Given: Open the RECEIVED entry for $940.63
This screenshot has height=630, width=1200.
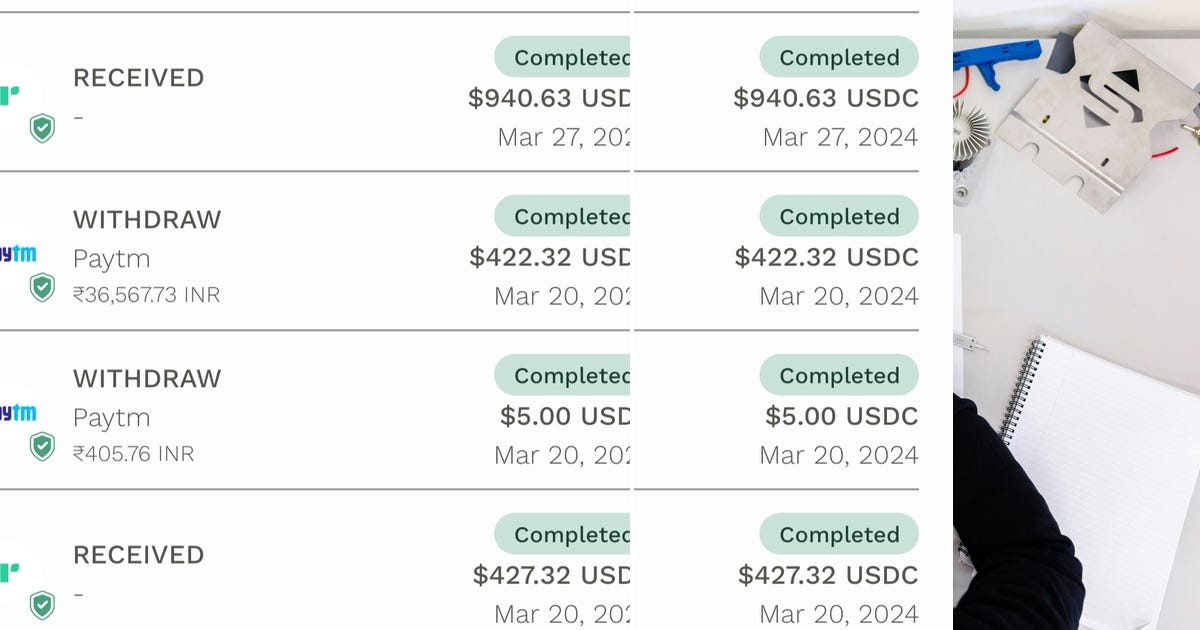Looking at the screenshot, I should 138,78.
